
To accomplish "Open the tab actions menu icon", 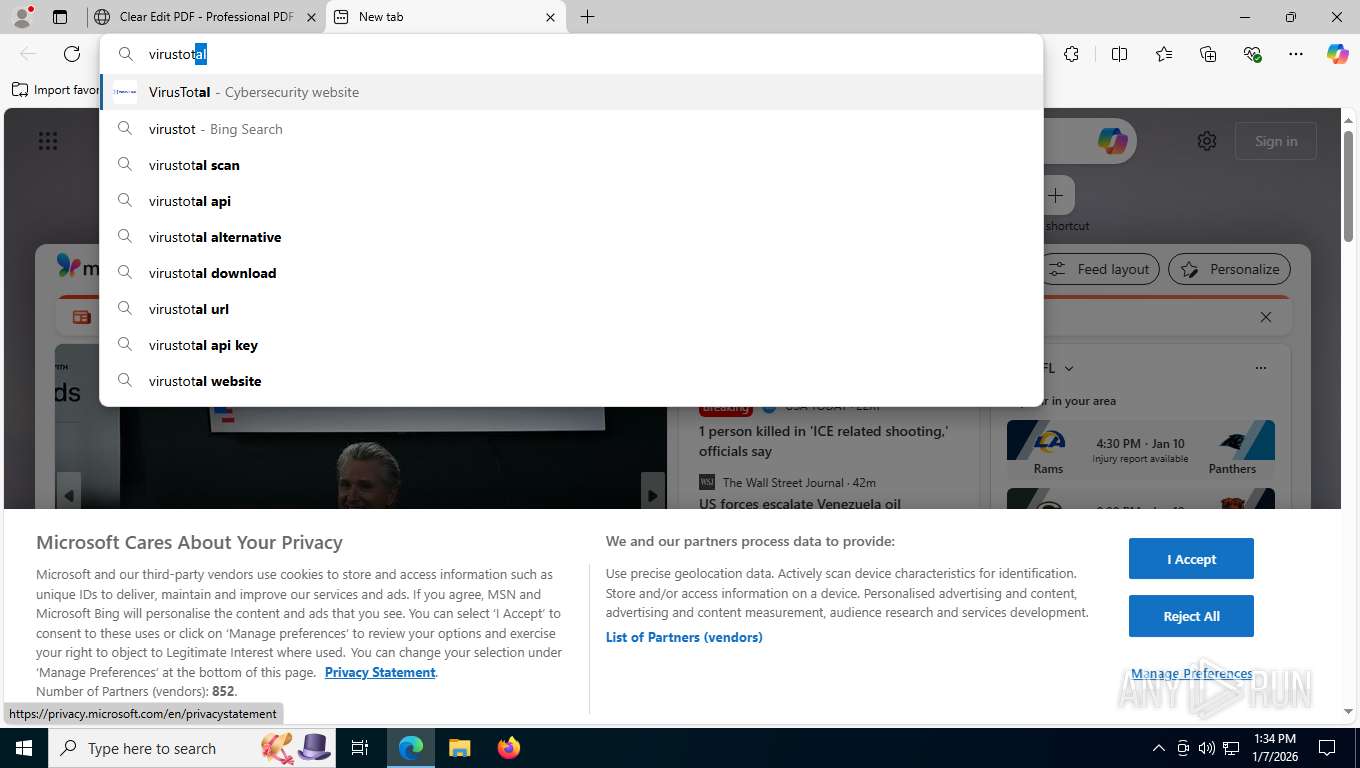I will (x=60, y=17).
